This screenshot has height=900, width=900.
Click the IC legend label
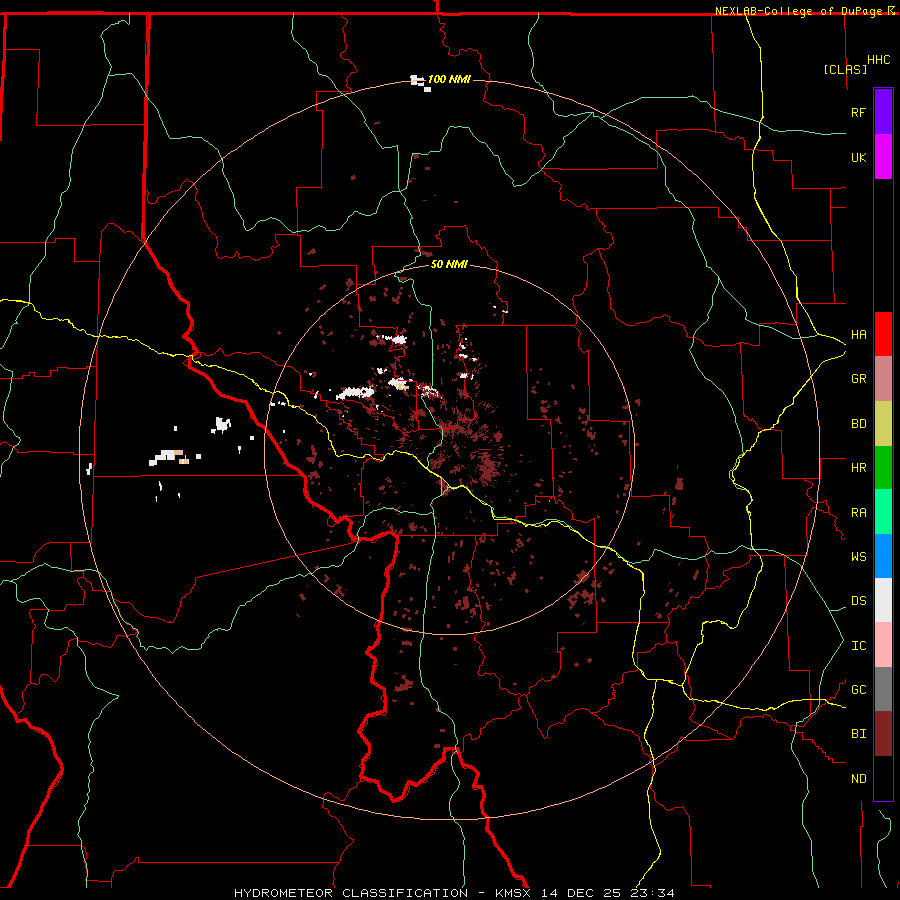(858, 646)
